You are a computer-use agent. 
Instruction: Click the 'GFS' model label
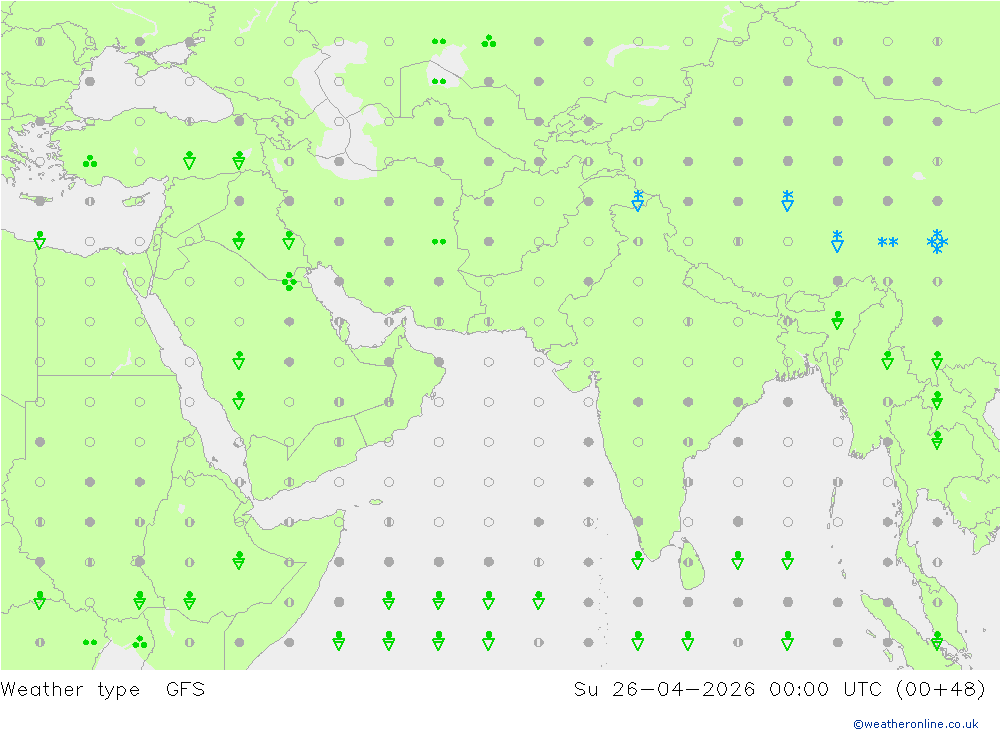coord(186,690)
